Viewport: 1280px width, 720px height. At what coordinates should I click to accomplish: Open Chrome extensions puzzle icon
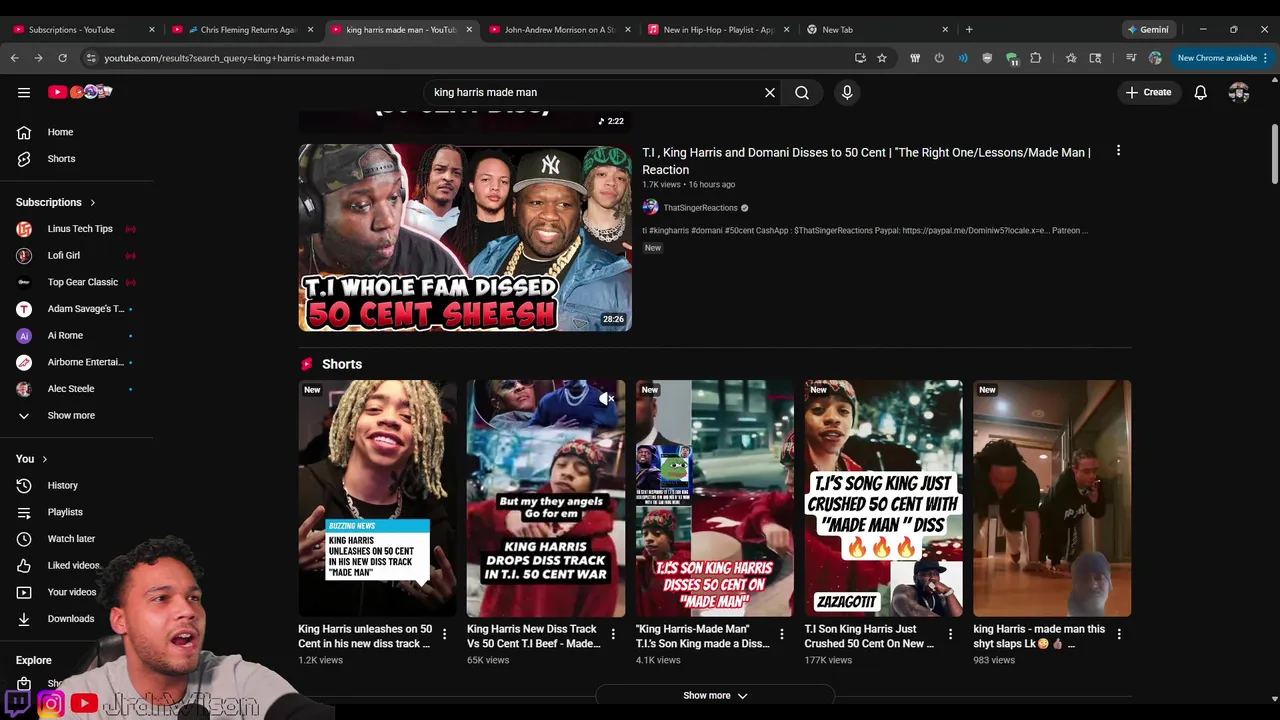[x=1036, y=58]
